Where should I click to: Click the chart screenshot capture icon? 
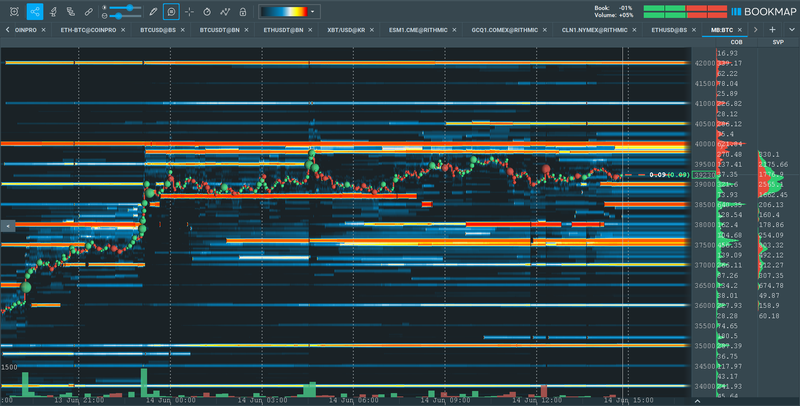pos(14,11)
